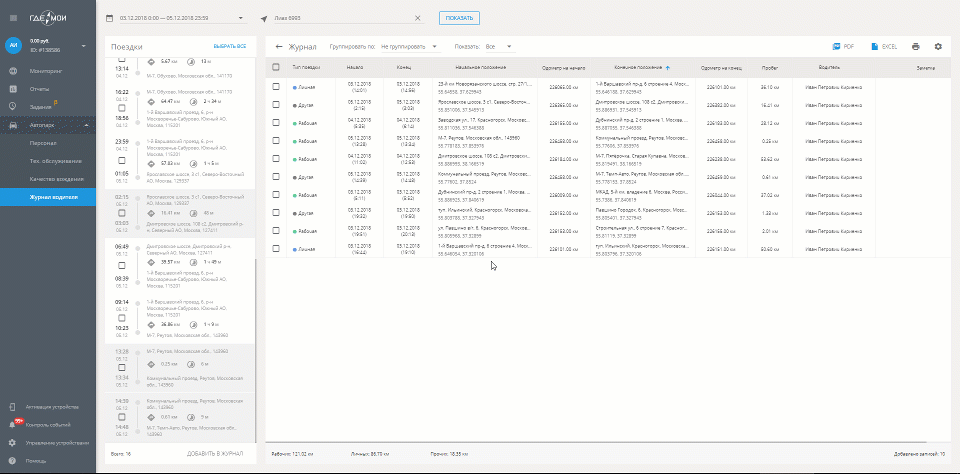Open Мониторинг in the sidebar
960x474 pixels.
click(x=48, y=71)
